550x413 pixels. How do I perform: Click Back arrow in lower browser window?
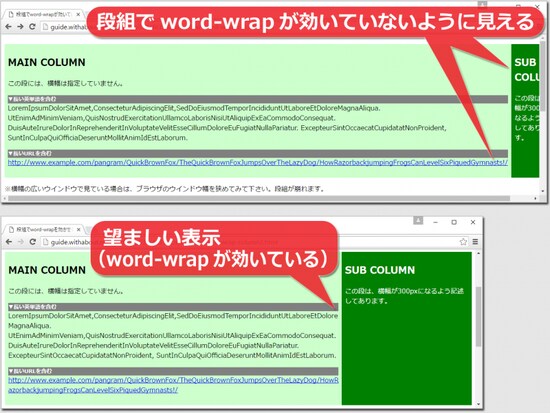click(9, 242)
